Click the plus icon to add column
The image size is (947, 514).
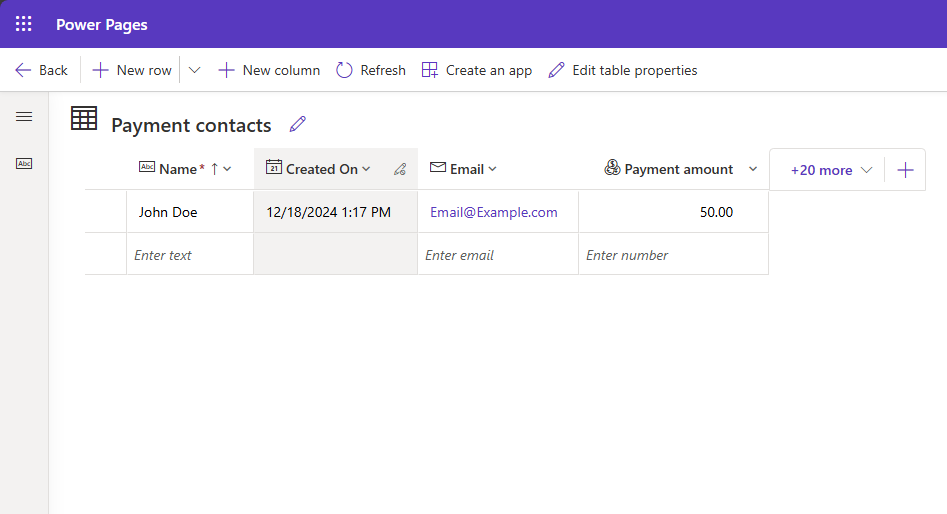pos(905,170)
